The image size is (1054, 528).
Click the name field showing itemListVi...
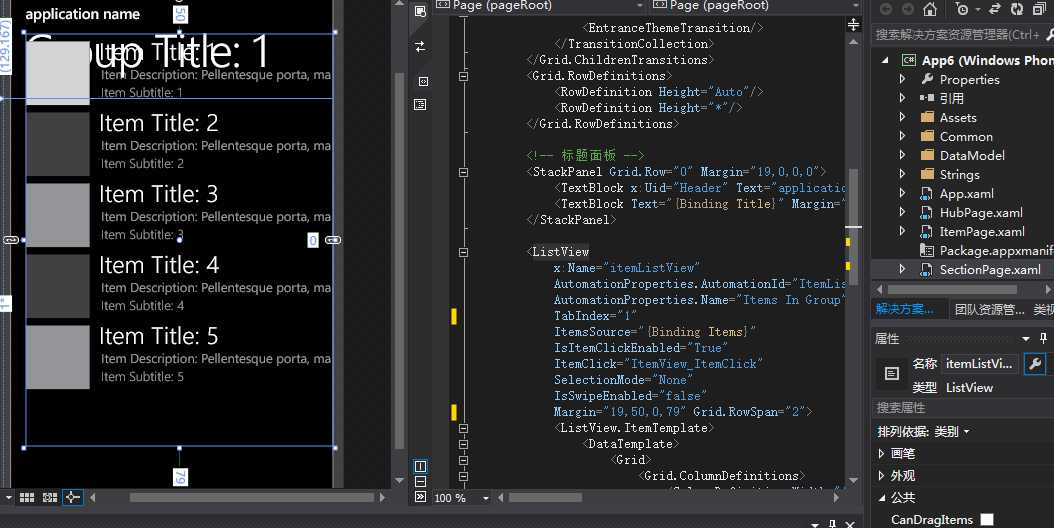(x=979, y=364)
